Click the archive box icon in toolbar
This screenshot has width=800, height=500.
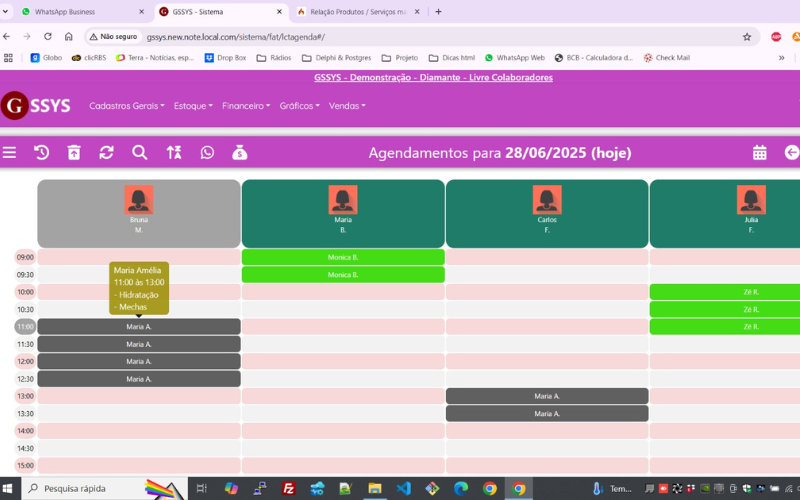point(74,153)
